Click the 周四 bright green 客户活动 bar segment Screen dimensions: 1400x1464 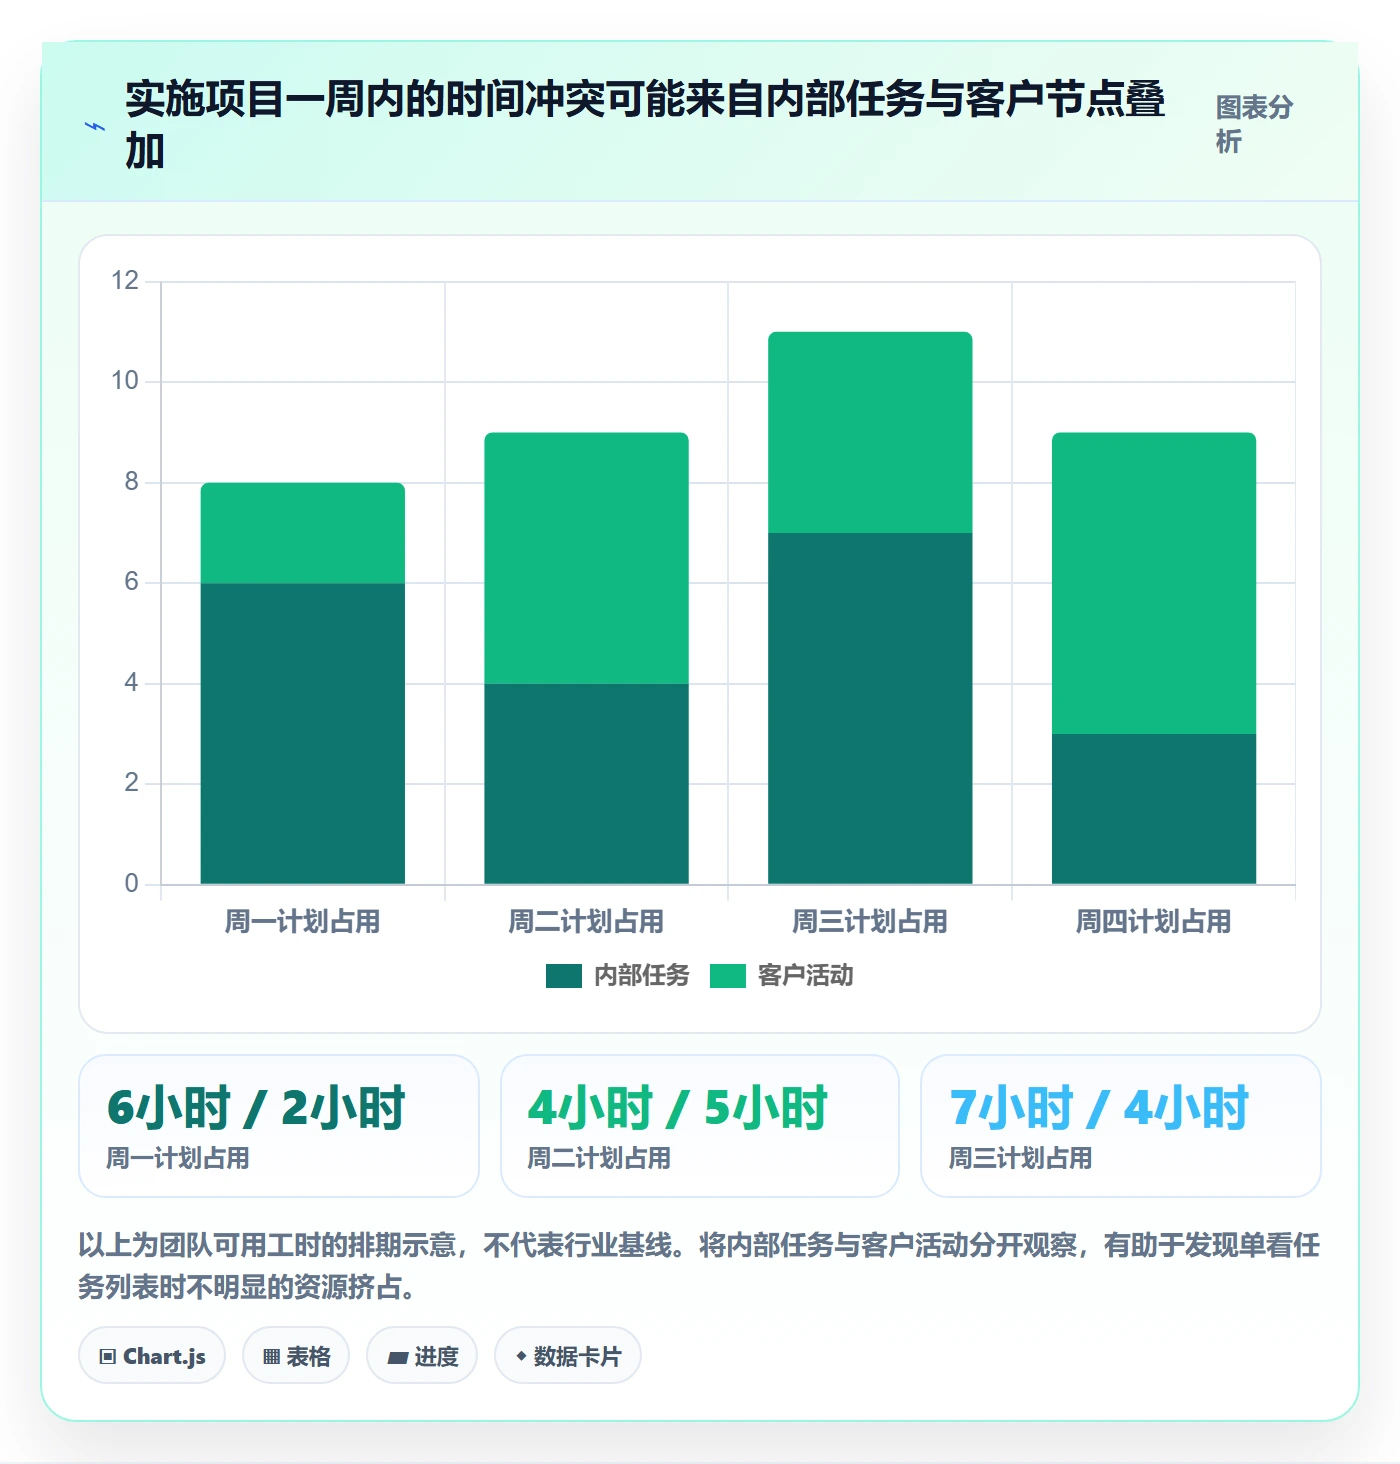pyautogui.click(x=1154, y=583)
